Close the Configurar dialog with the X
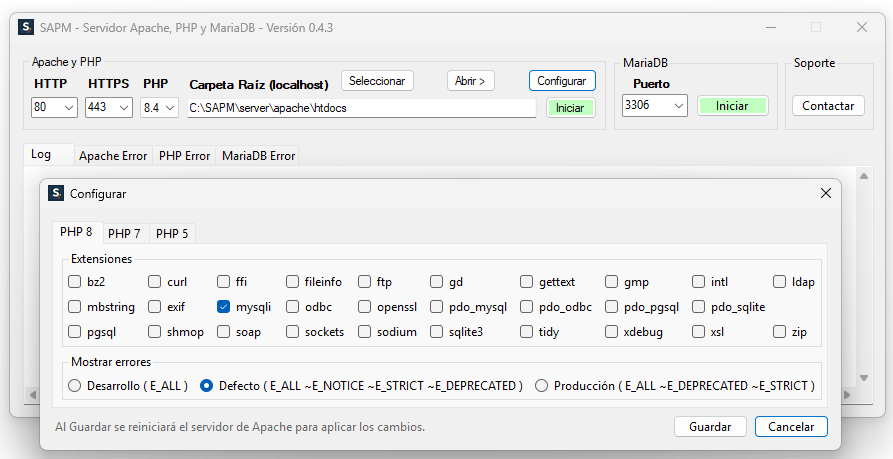 (x=825, y=193)
